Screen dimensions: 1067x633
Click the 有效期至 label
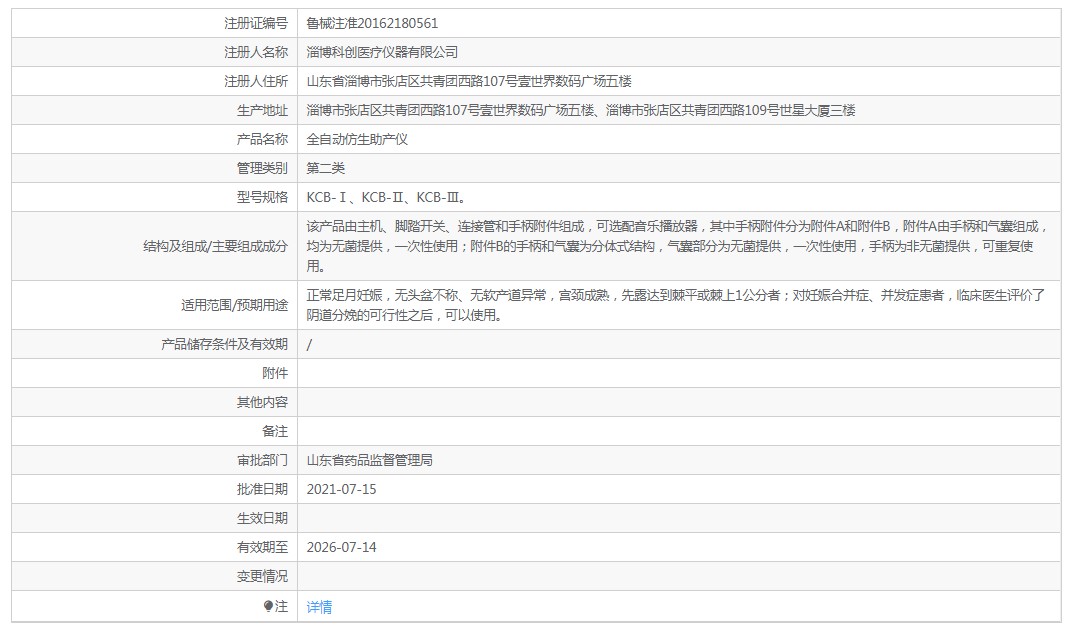(262, 547)
